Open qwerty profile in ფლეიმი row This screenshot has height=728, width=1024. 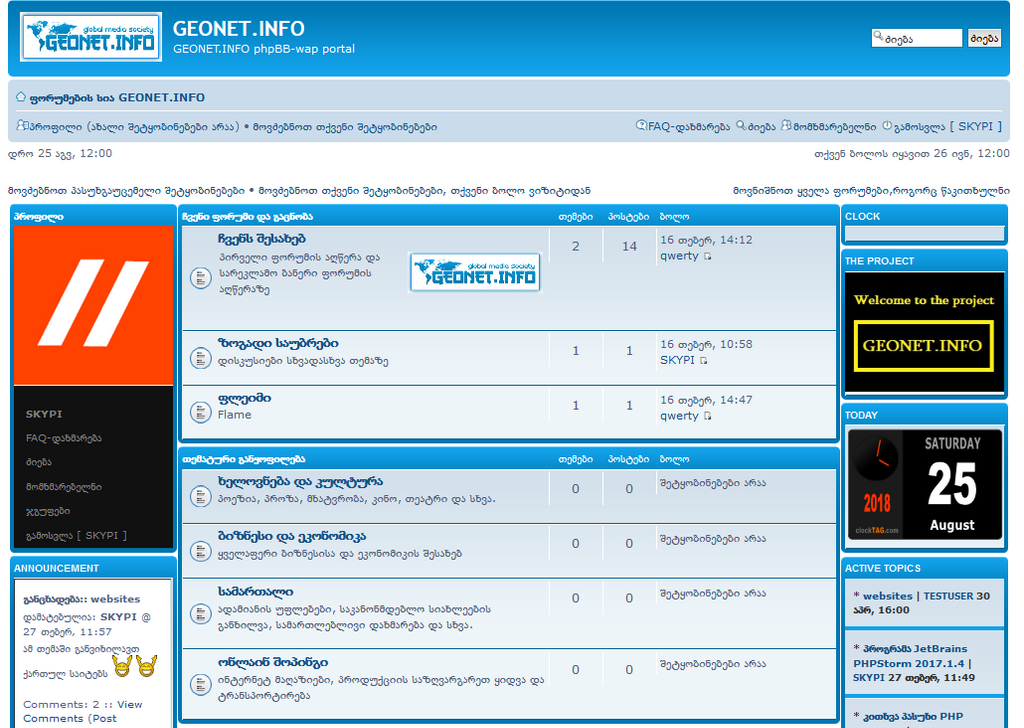click(x=679, y=415)
